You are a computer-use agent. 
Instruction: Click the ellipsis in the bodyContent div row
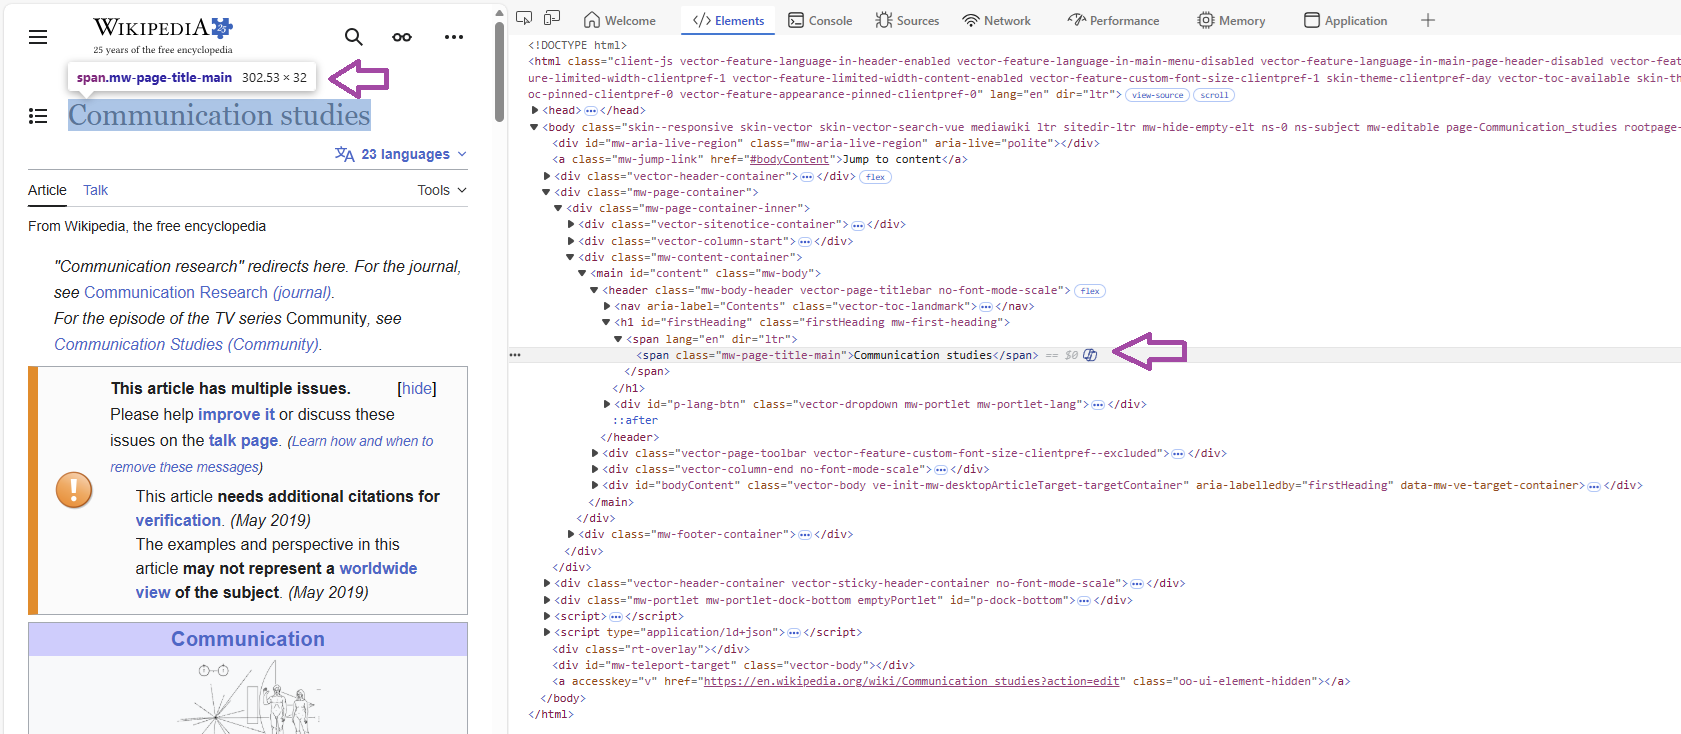pos(1594,486)
